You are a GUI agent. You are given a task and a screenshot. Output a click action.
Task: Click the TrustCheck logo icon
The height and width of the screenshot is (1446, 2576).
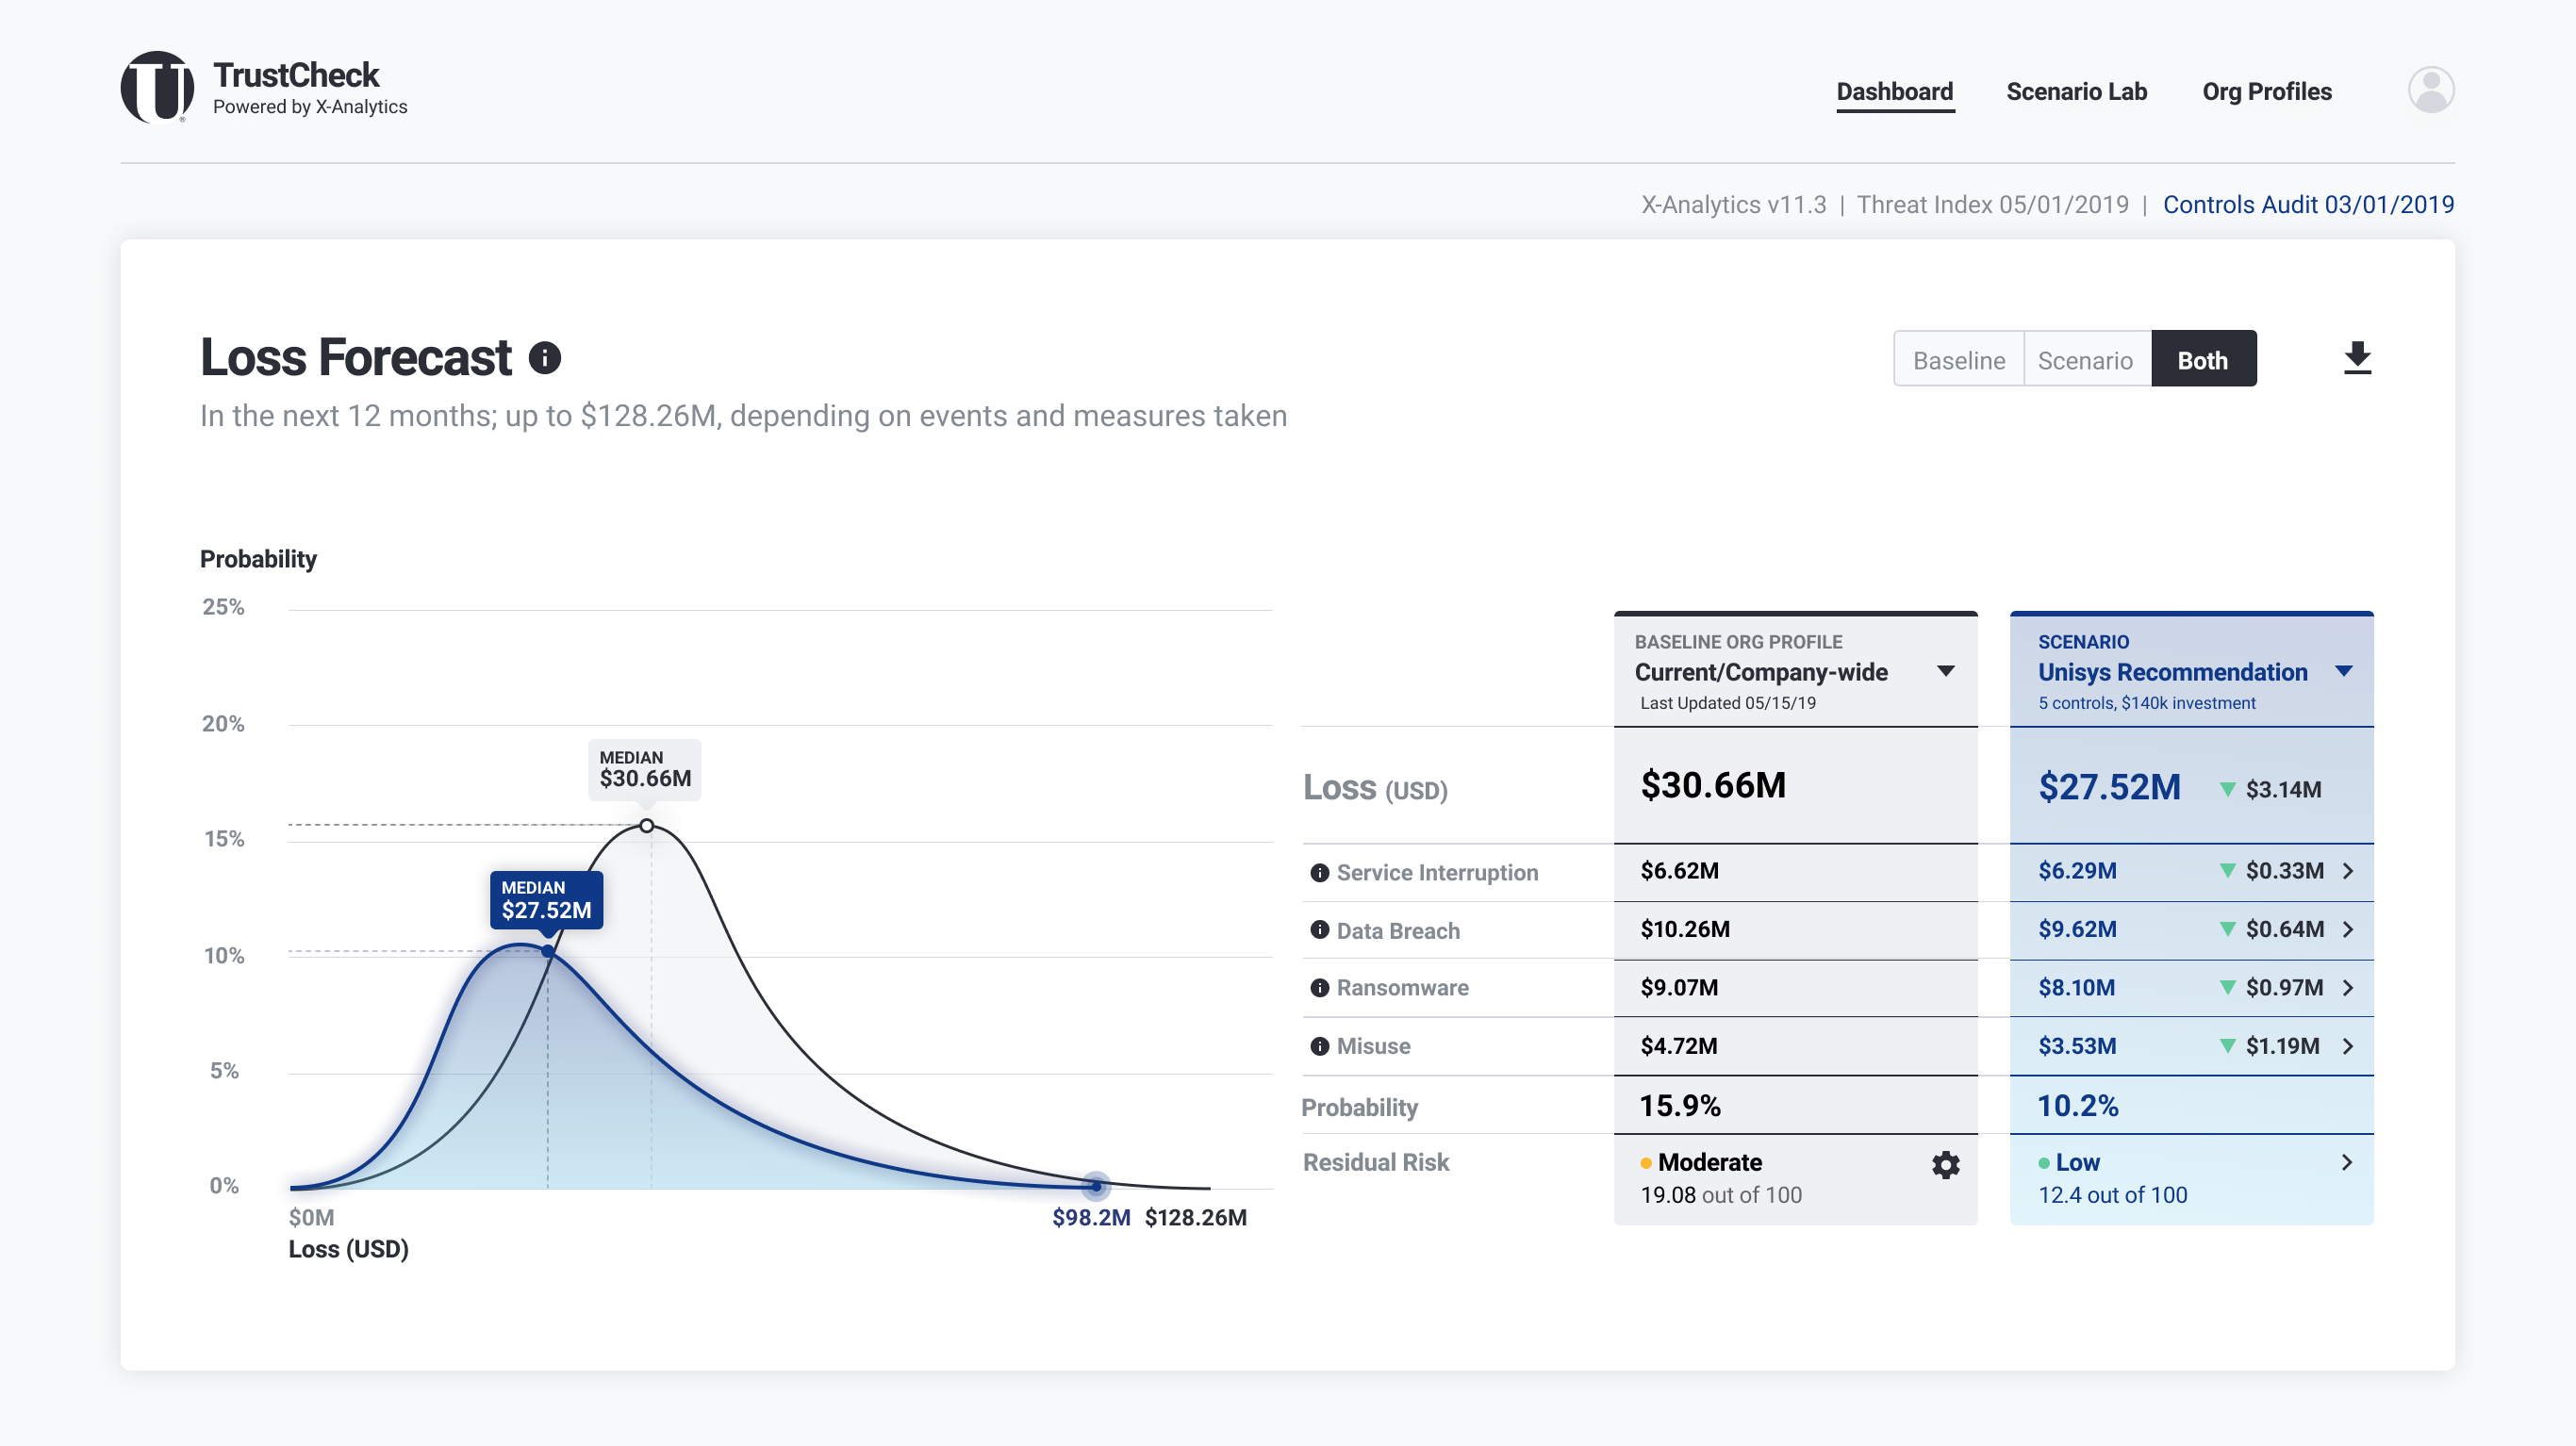157,88
